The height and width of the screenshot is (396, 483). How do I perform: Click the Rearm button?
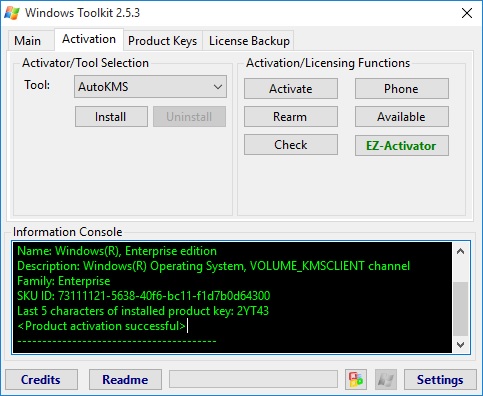291,117
